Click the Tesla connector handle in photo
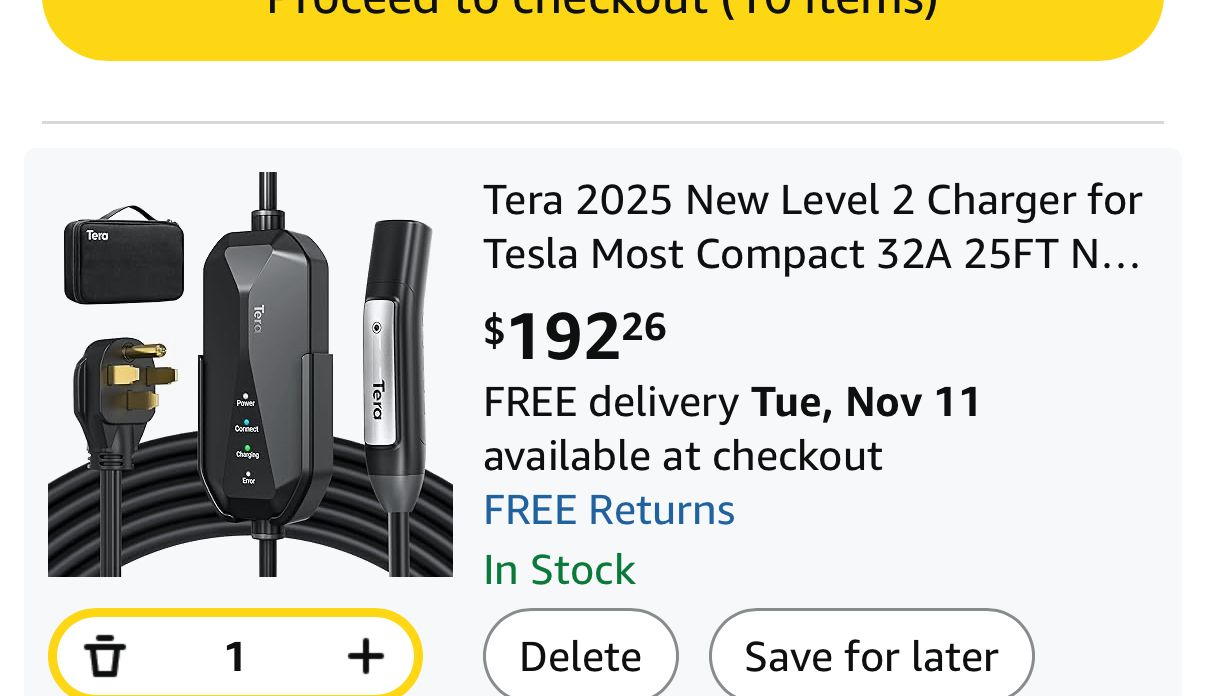 (397, 360)
